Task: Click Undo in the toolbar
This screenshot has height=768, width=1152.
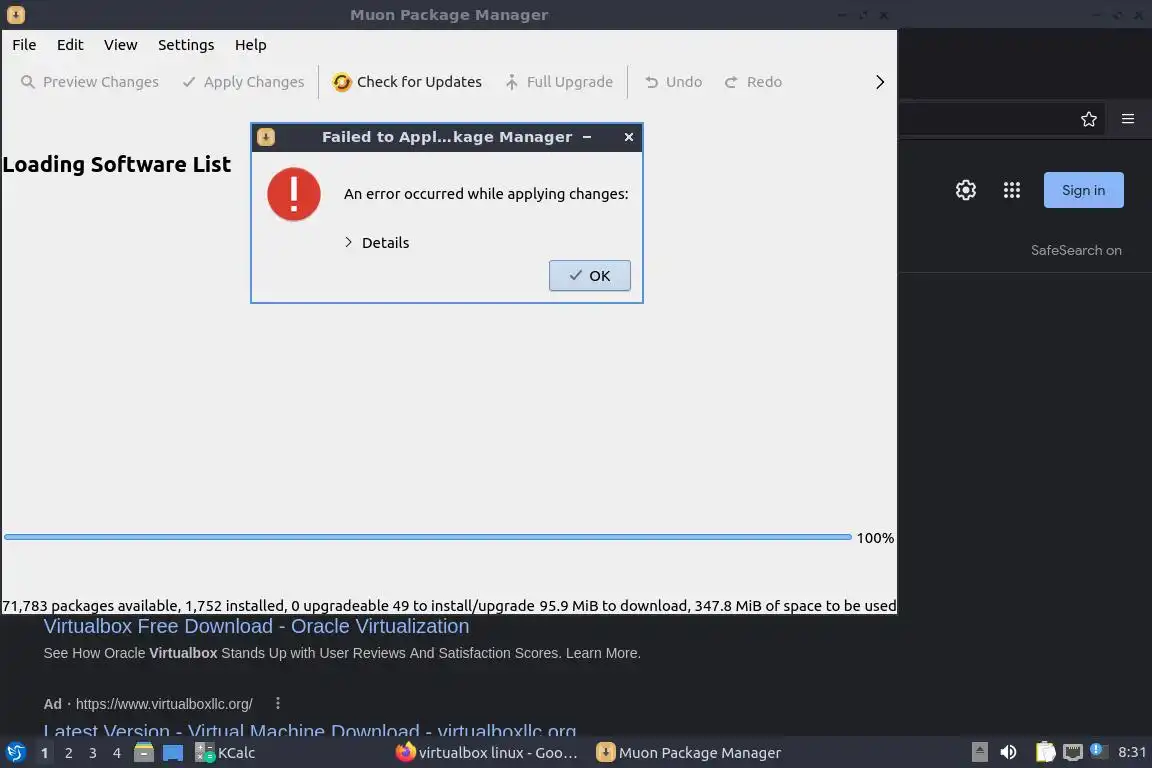Action: [x=674, y=82]
